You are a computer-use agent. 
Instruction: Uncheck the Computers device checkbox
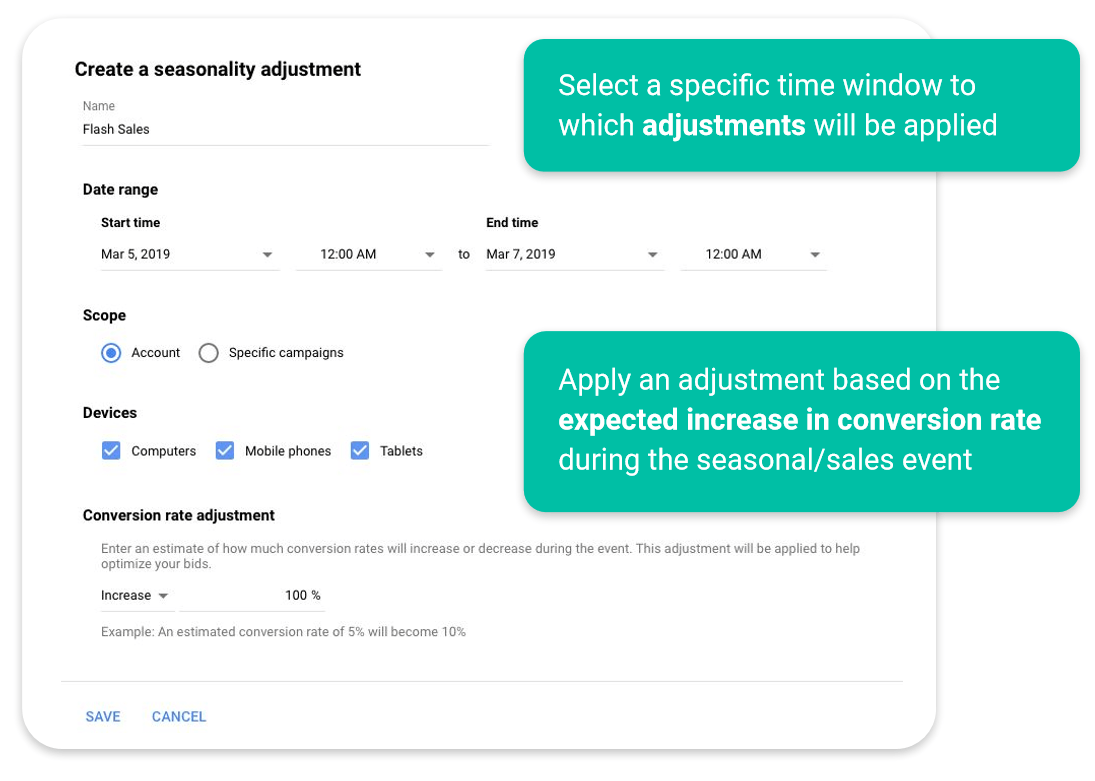(111, 451)
